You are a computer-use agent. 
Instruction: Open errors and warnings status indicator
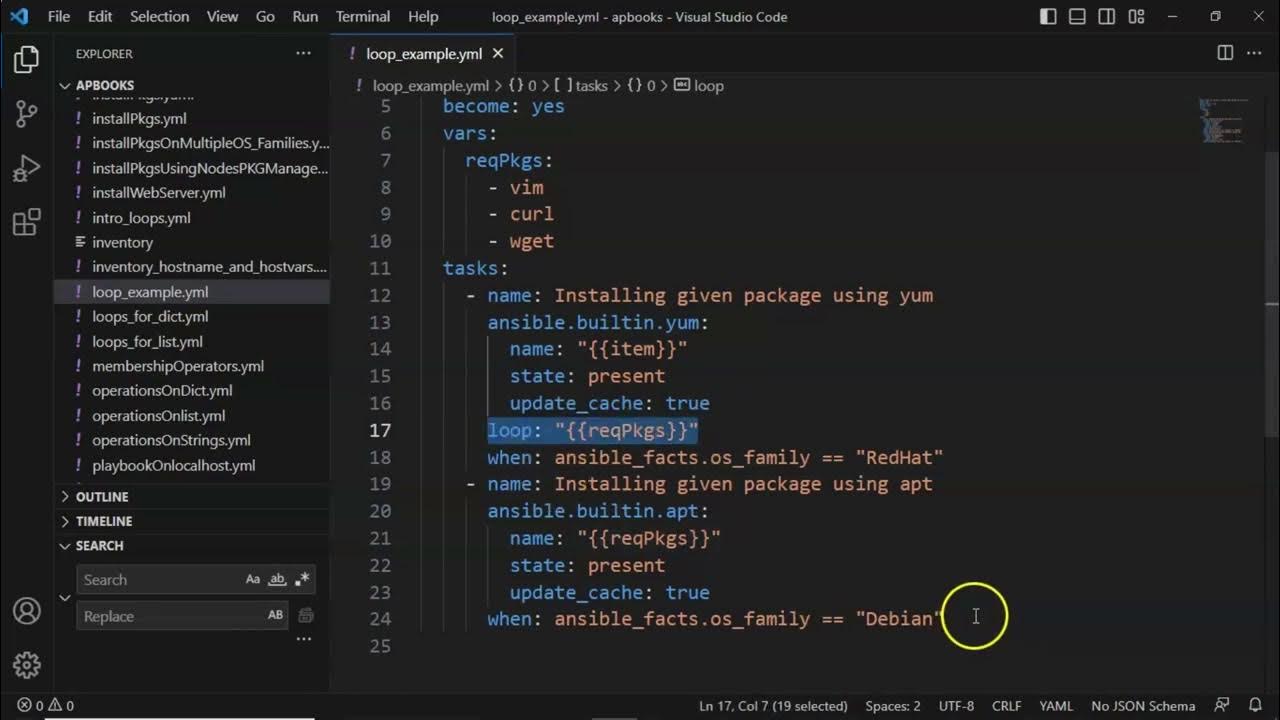(45, 706)
